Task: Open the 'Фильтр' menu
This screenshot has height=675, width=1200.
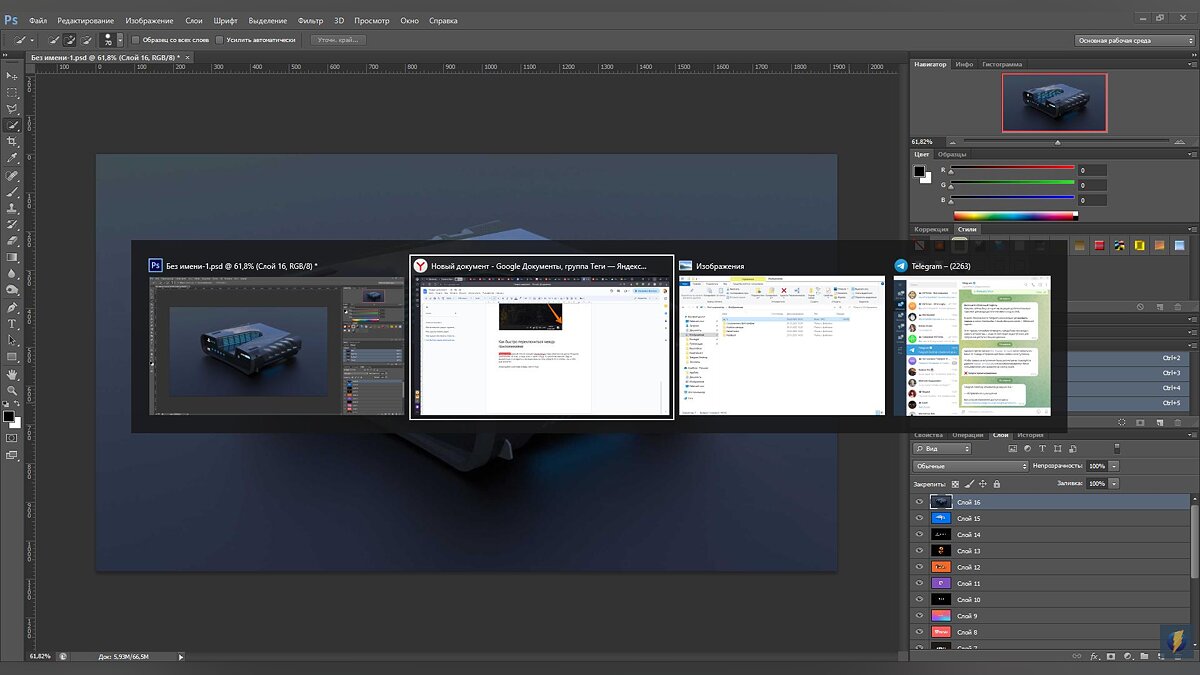Action: pos(310,20)
